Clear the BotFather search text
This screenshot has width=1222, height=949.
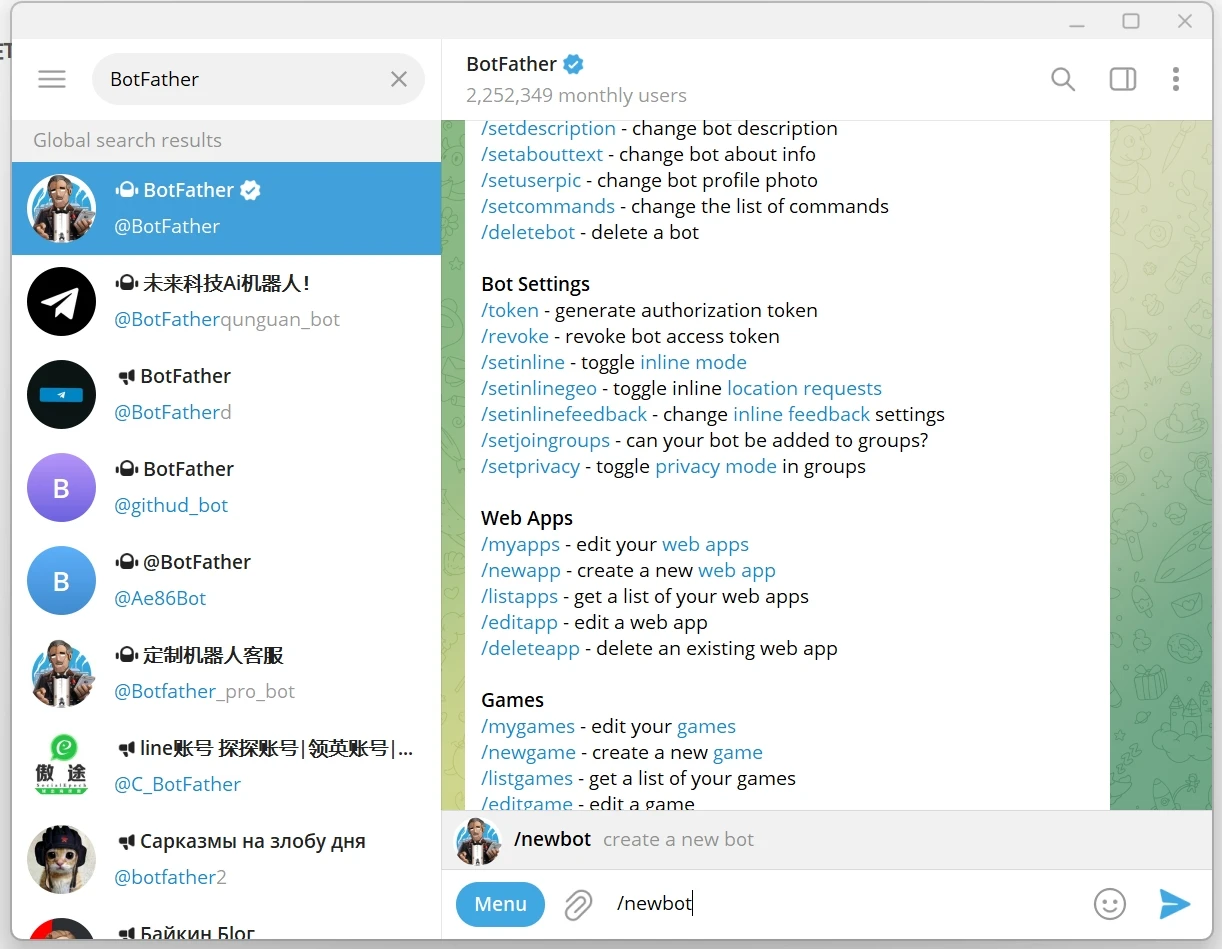[x=399, y=79]
